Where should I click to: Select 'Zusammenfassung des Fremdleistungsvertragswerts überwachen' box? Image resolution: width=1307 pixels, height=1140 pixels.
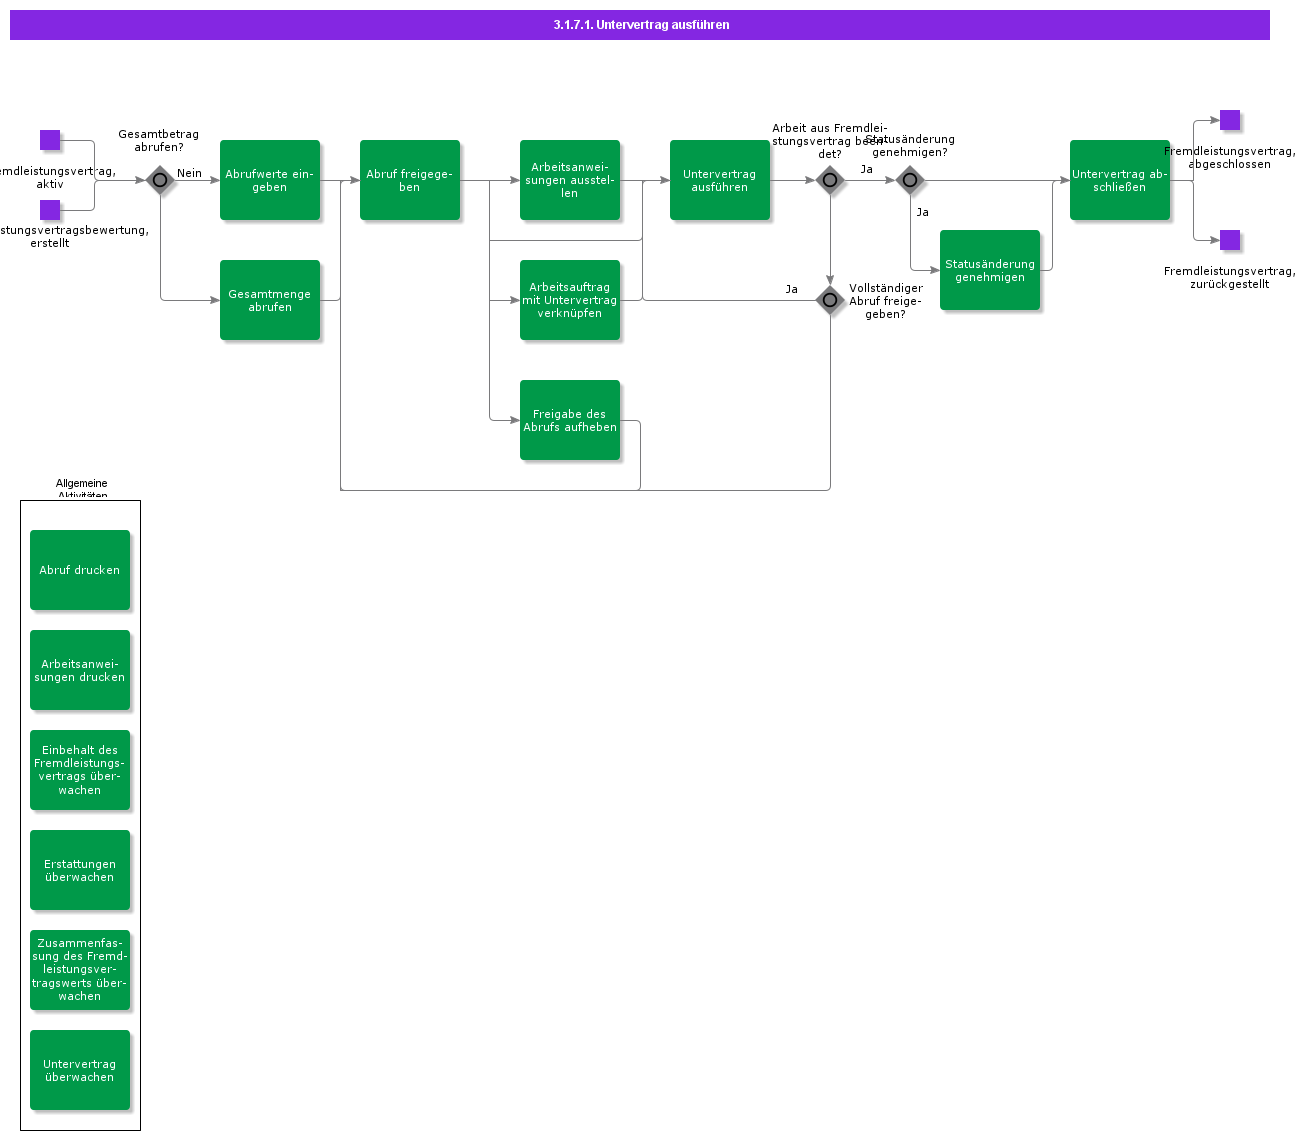click(x=80, y=970)
